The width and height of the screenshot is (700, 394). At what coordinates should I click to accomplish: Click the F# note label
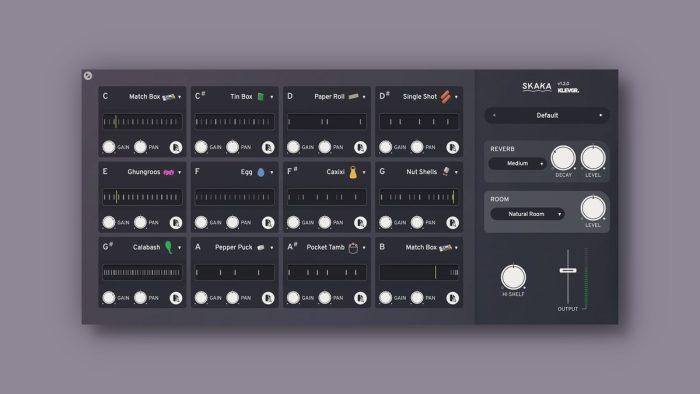pyautogui.click(x=292, y=171)
